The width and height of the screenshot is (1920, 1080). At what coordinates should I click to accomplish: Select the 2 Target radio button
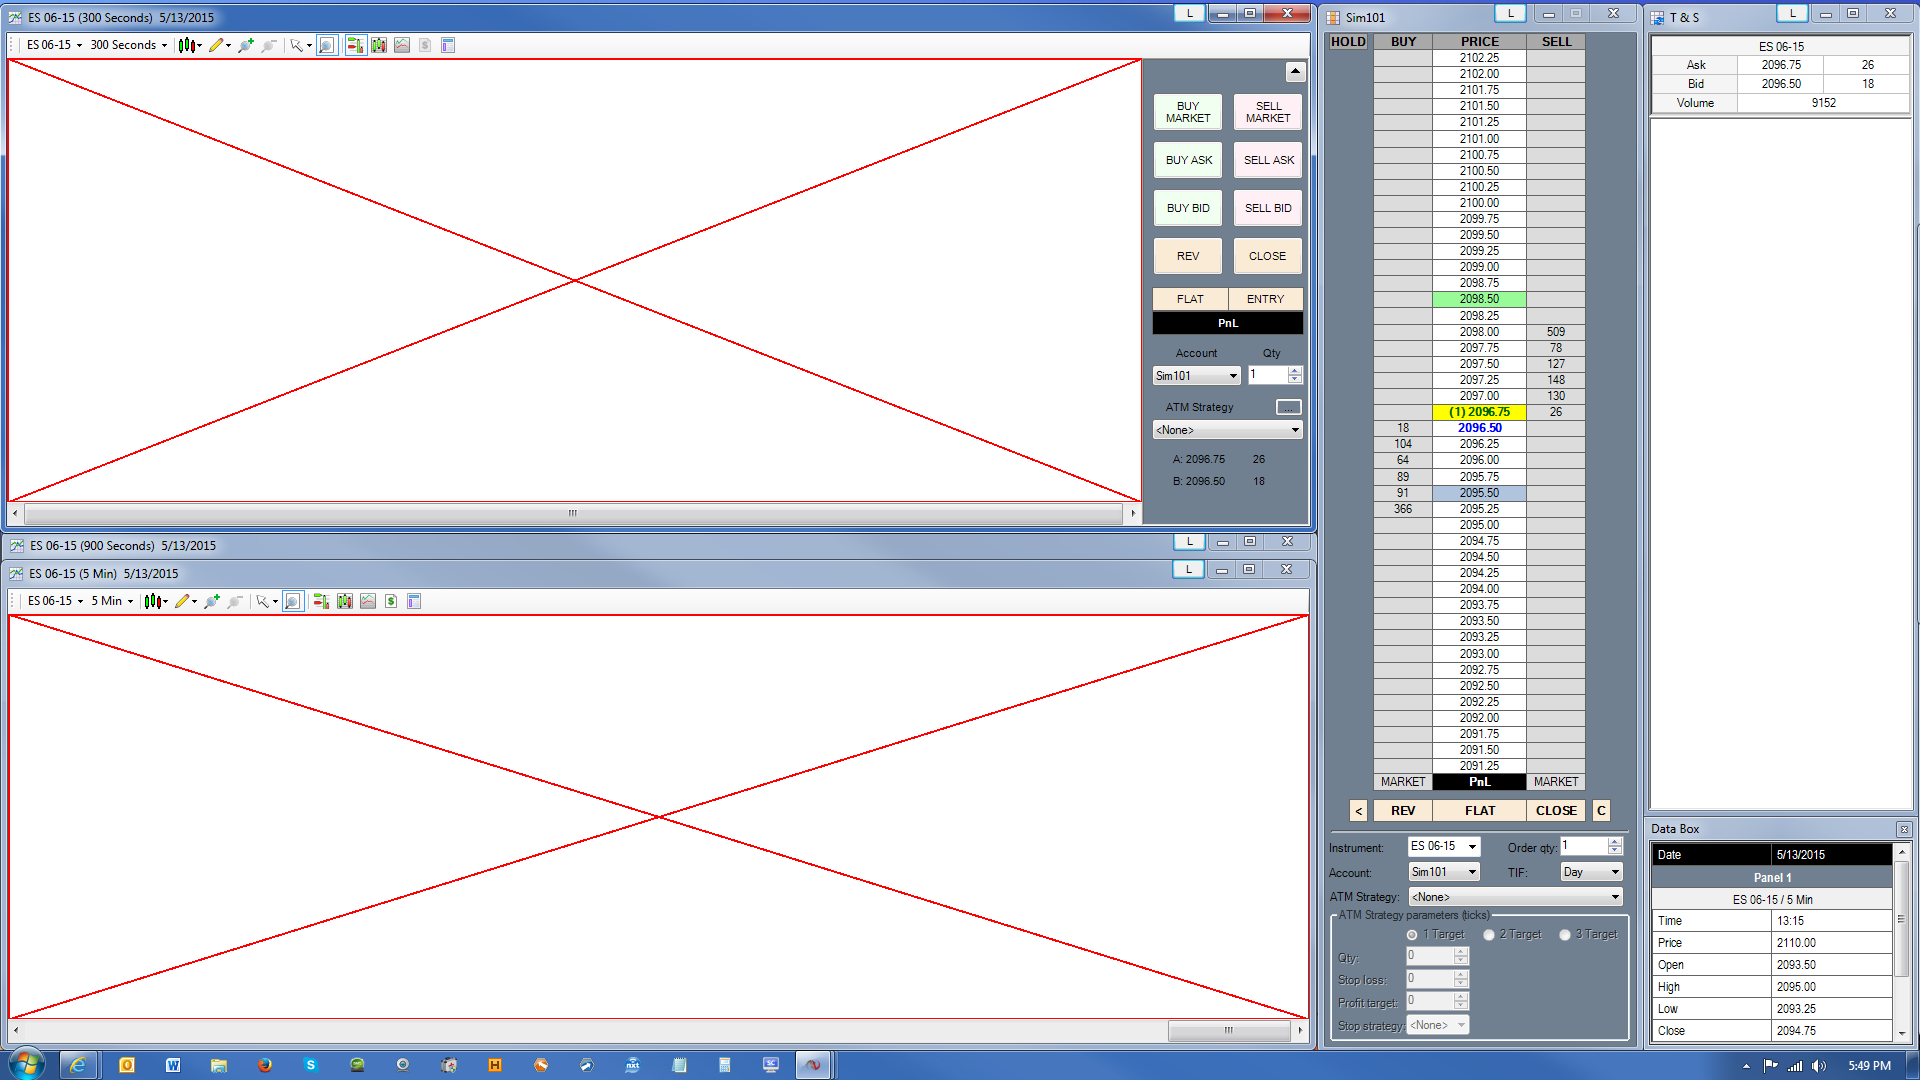1489,935
